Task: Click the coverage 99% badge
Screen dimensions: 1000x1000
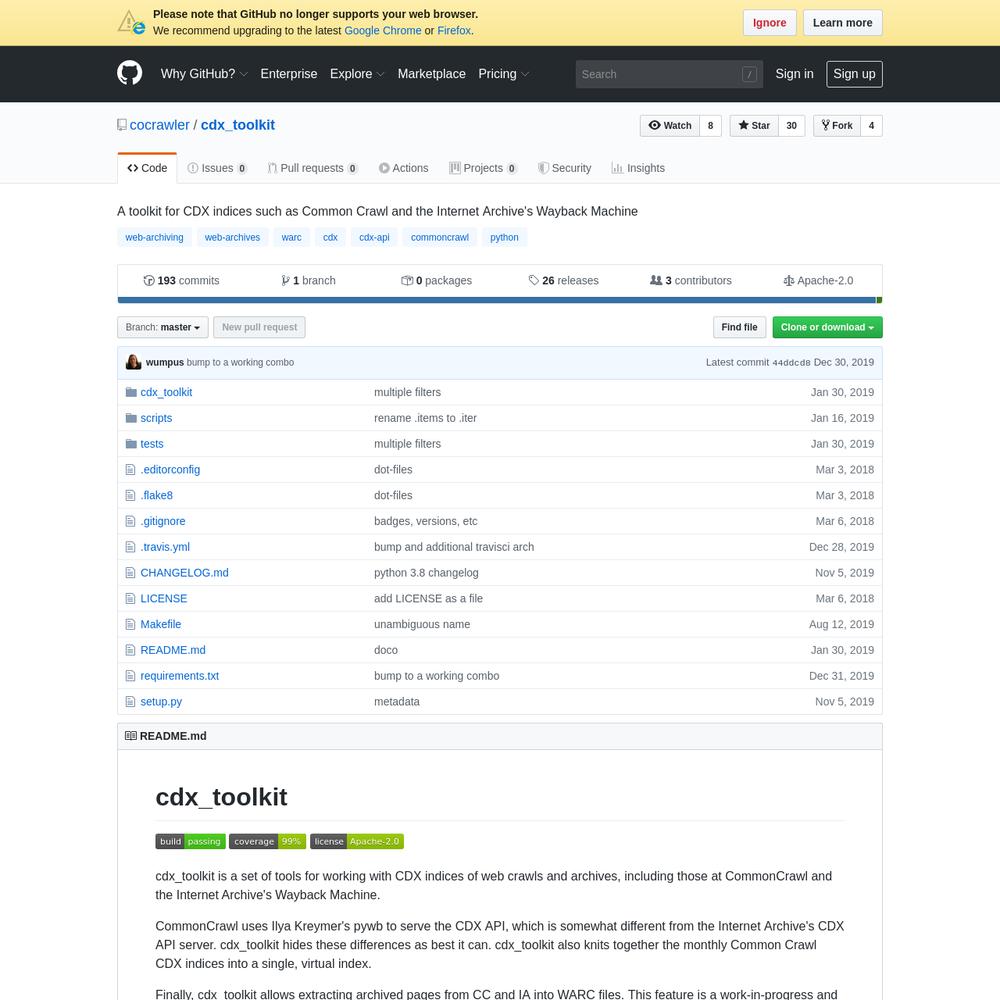Action: (x=267, y=841)
